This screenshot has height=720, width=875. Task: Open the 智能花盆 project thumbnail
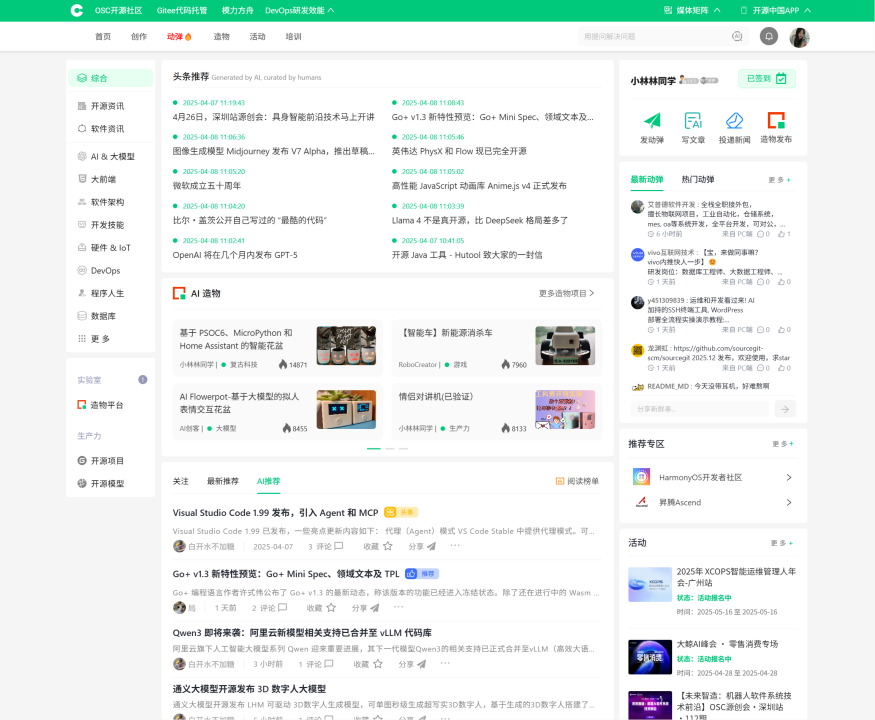coord(346,345)
